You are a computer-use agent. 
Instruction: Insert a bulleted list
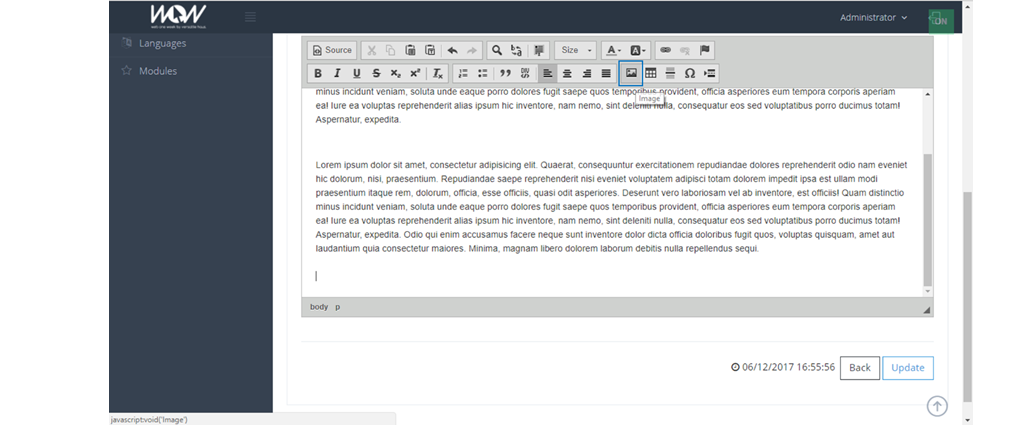[483, 73]
